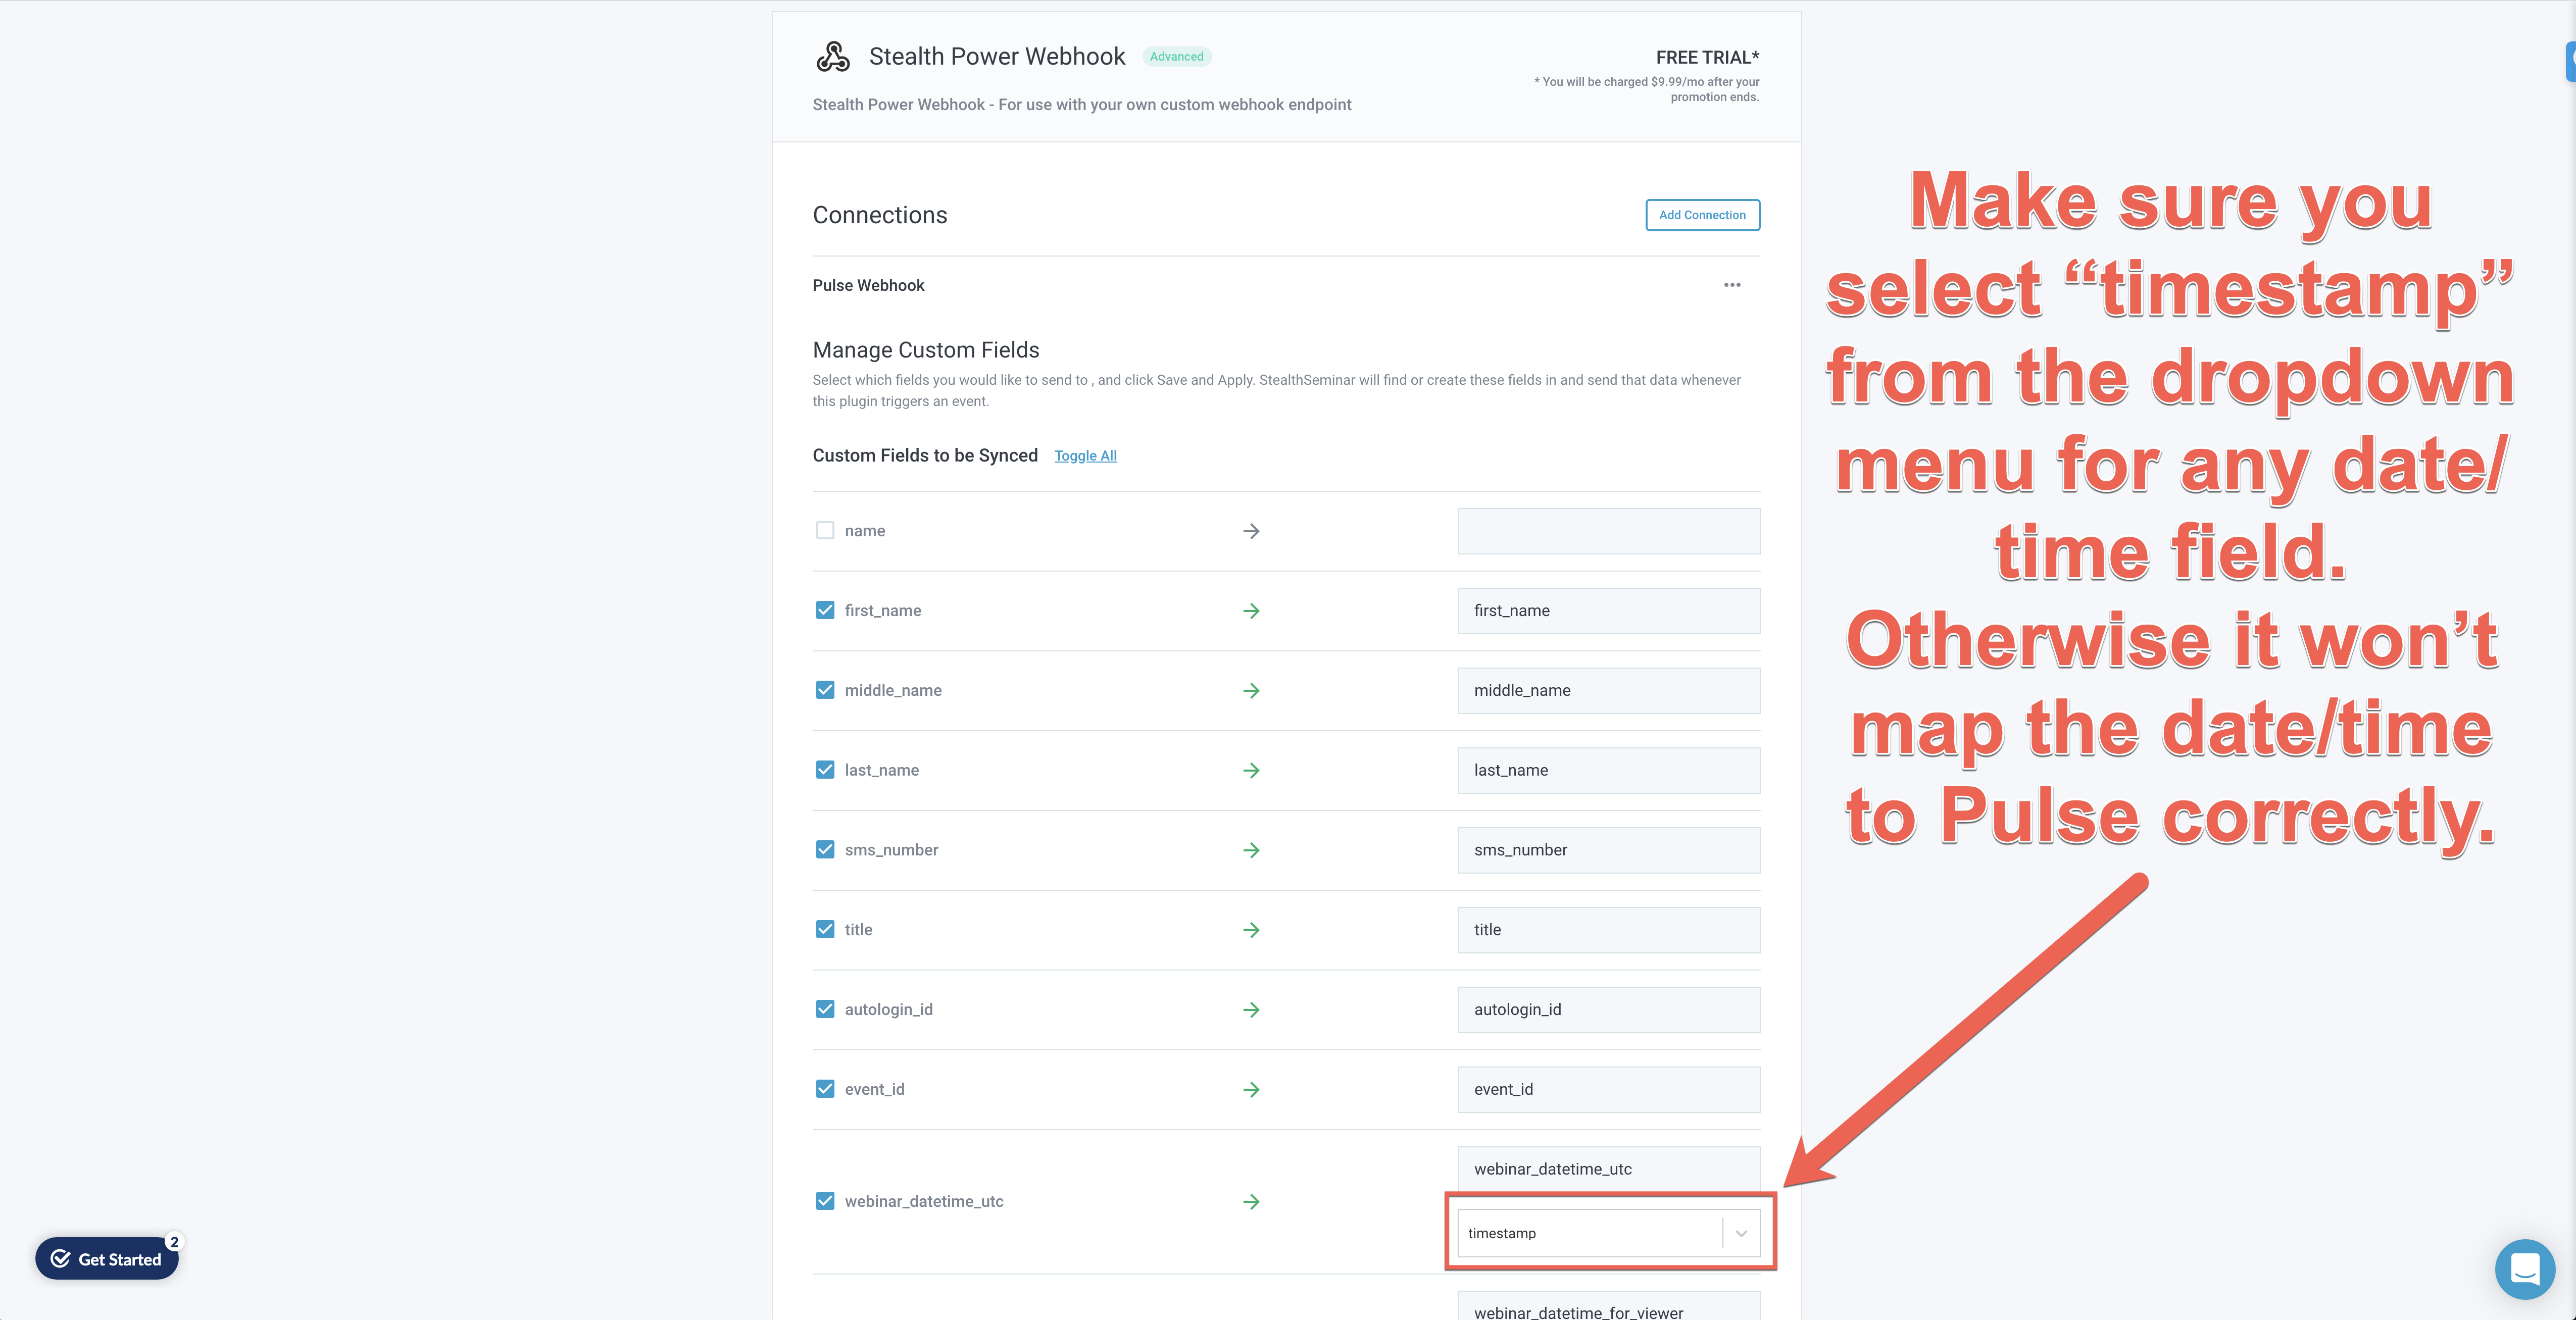Click the Stealth Power Webhook logo icon
The height and width of the screenshot is (1320, 2576).
(x=832, y=57)
